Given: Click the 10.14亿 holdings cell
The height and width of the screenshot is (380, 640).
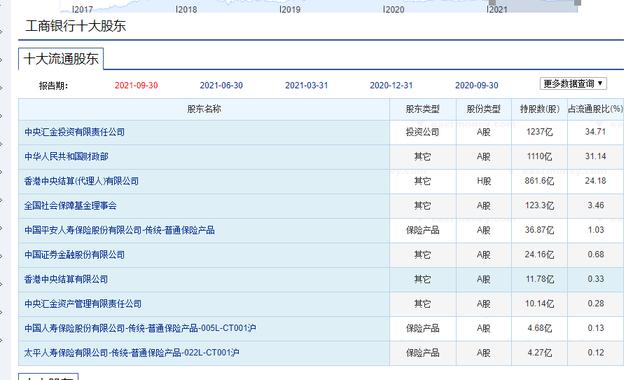Looking at the screenshot, I should [x=540, y=304].
